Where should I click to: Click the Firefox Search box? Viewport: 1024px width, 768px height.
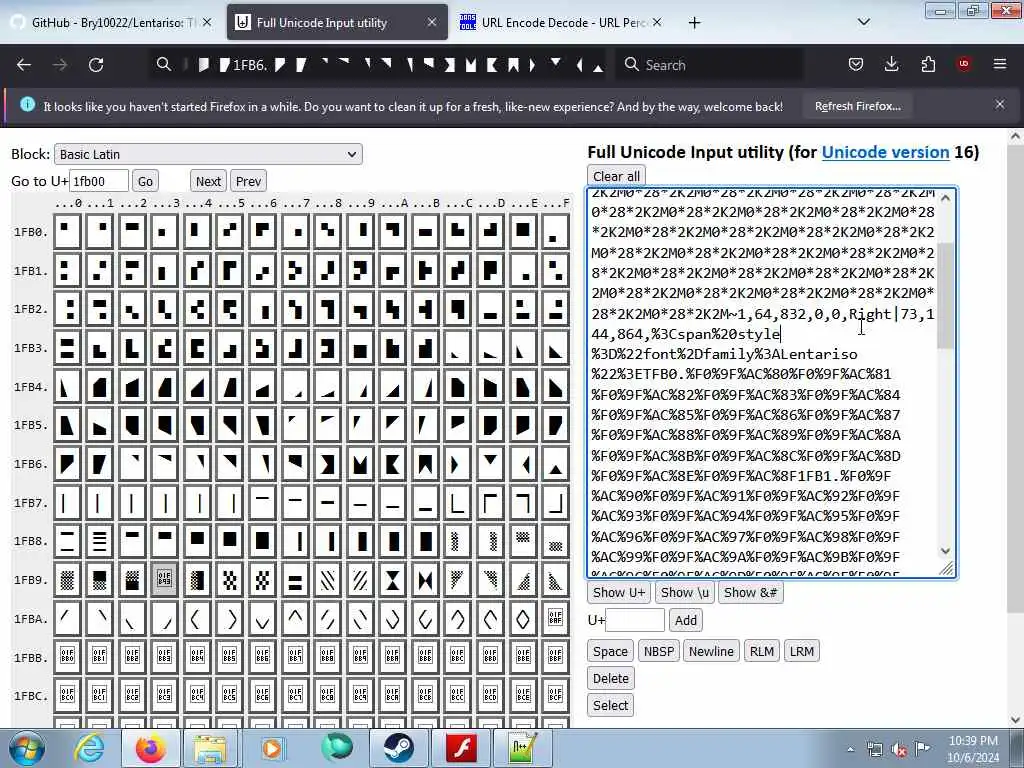tap(709, 65)
